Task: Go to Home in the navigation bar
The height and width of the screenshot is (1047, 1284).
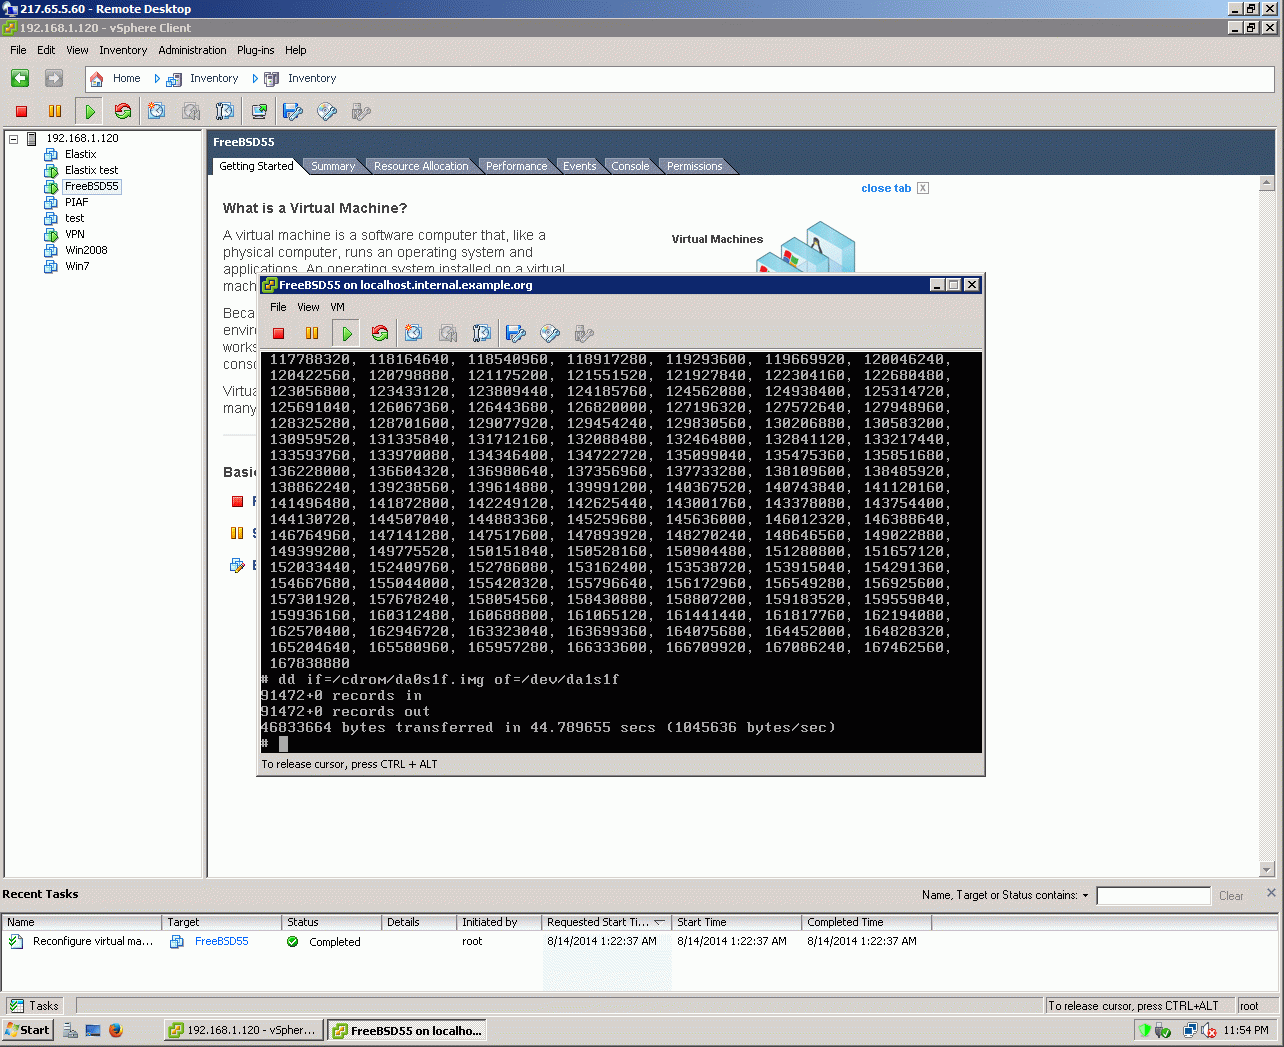Action: tap(126, 78)
